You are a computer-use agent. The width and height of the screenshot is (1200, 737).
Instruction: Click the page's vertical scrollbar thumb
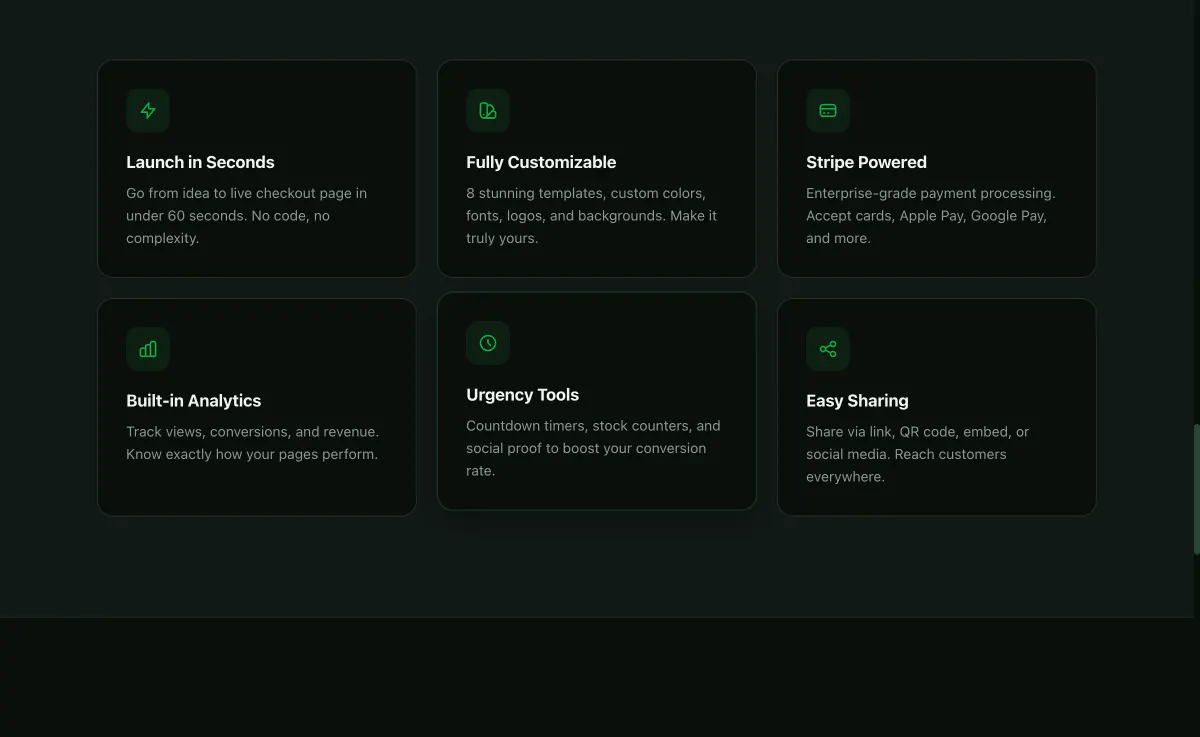pos(1196,488)
